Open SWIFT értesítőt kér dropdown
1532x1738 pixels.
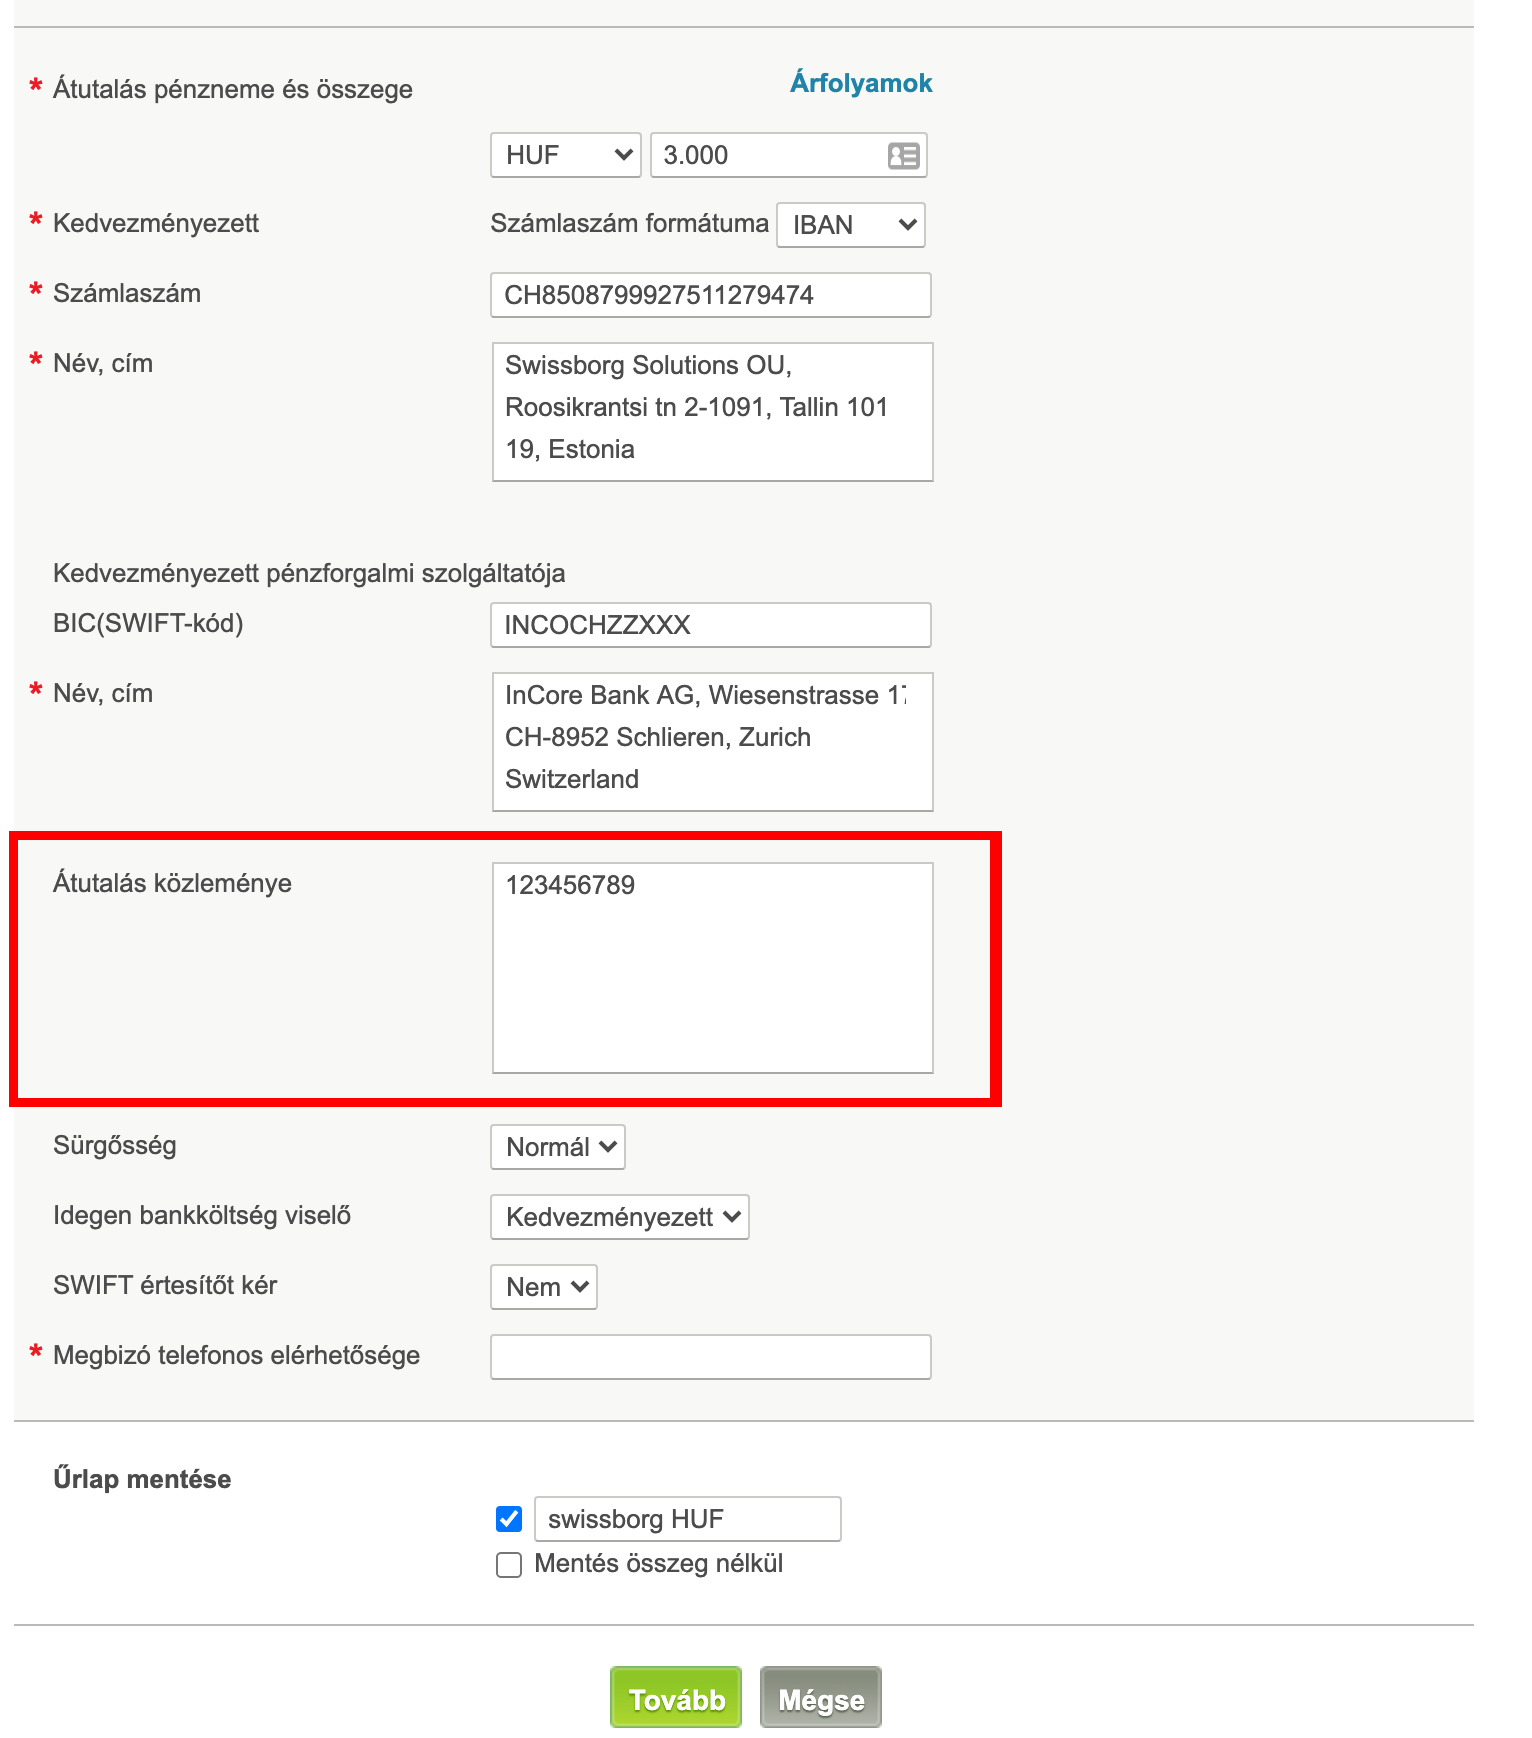coord(543,1287)
